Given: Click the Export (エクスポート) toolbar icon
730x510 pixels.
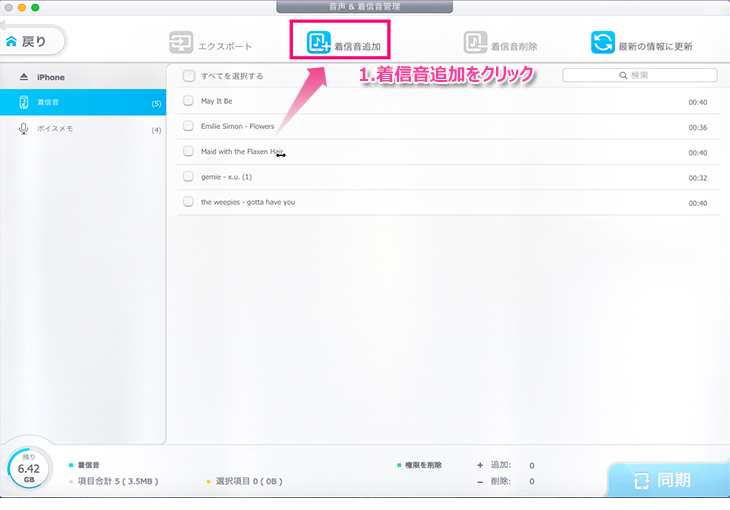Looking at the screenshot, I should coord(181,42).
